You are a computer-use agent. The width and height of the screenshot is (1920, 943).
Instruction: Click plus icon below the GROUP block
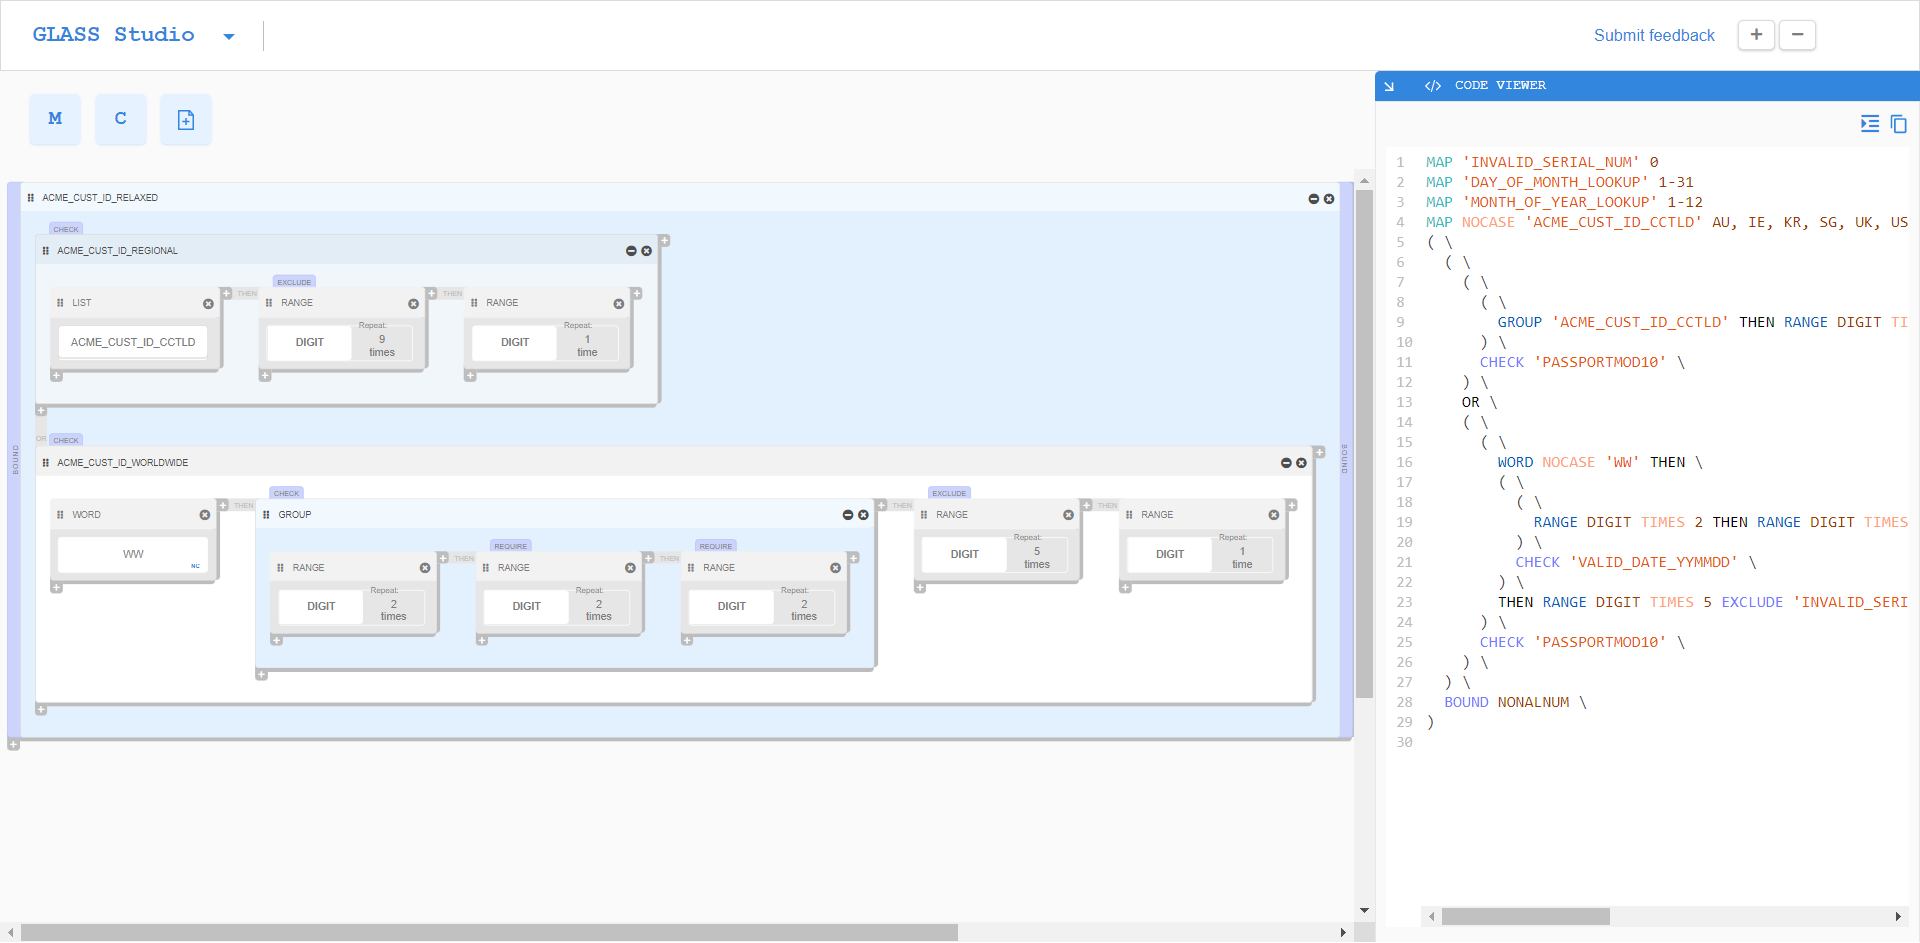[262, 675]
